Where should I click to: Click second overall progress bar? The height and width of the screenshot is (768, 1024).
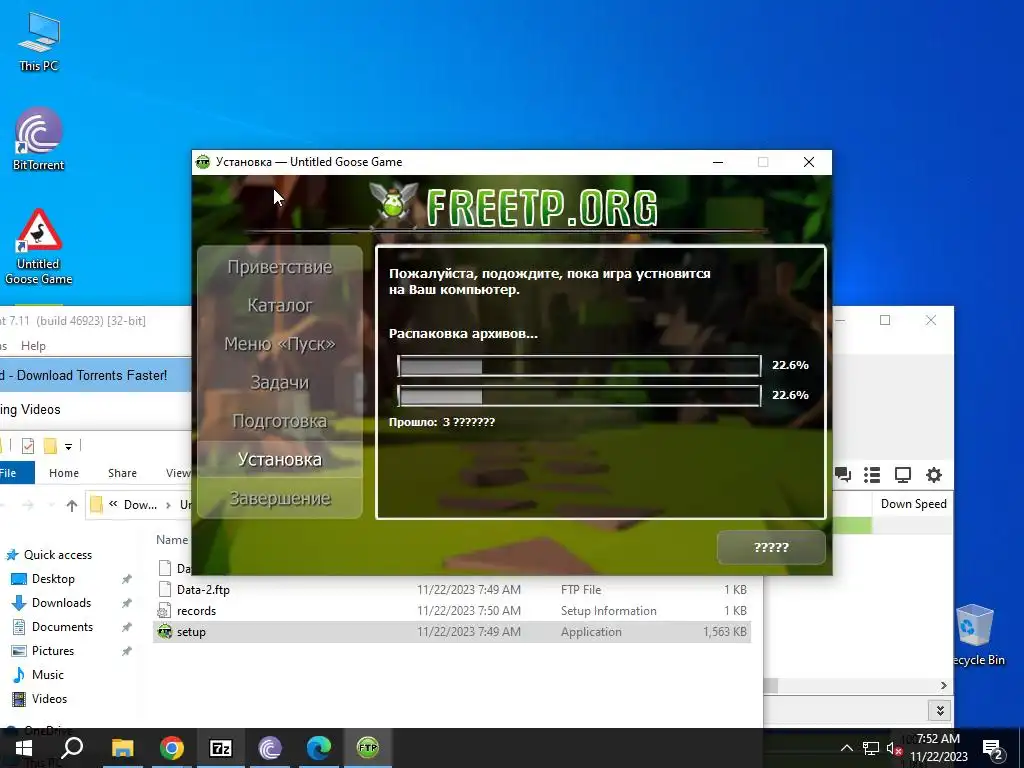point(579,396)
